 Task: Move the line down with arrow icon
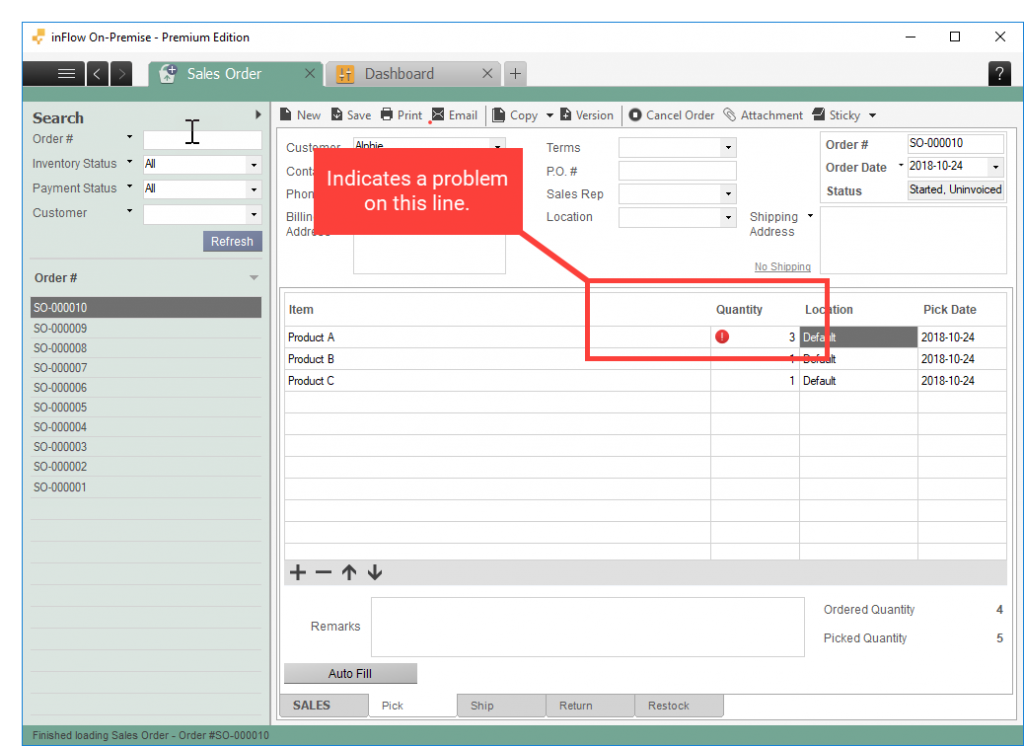click(x=375, y=573)
